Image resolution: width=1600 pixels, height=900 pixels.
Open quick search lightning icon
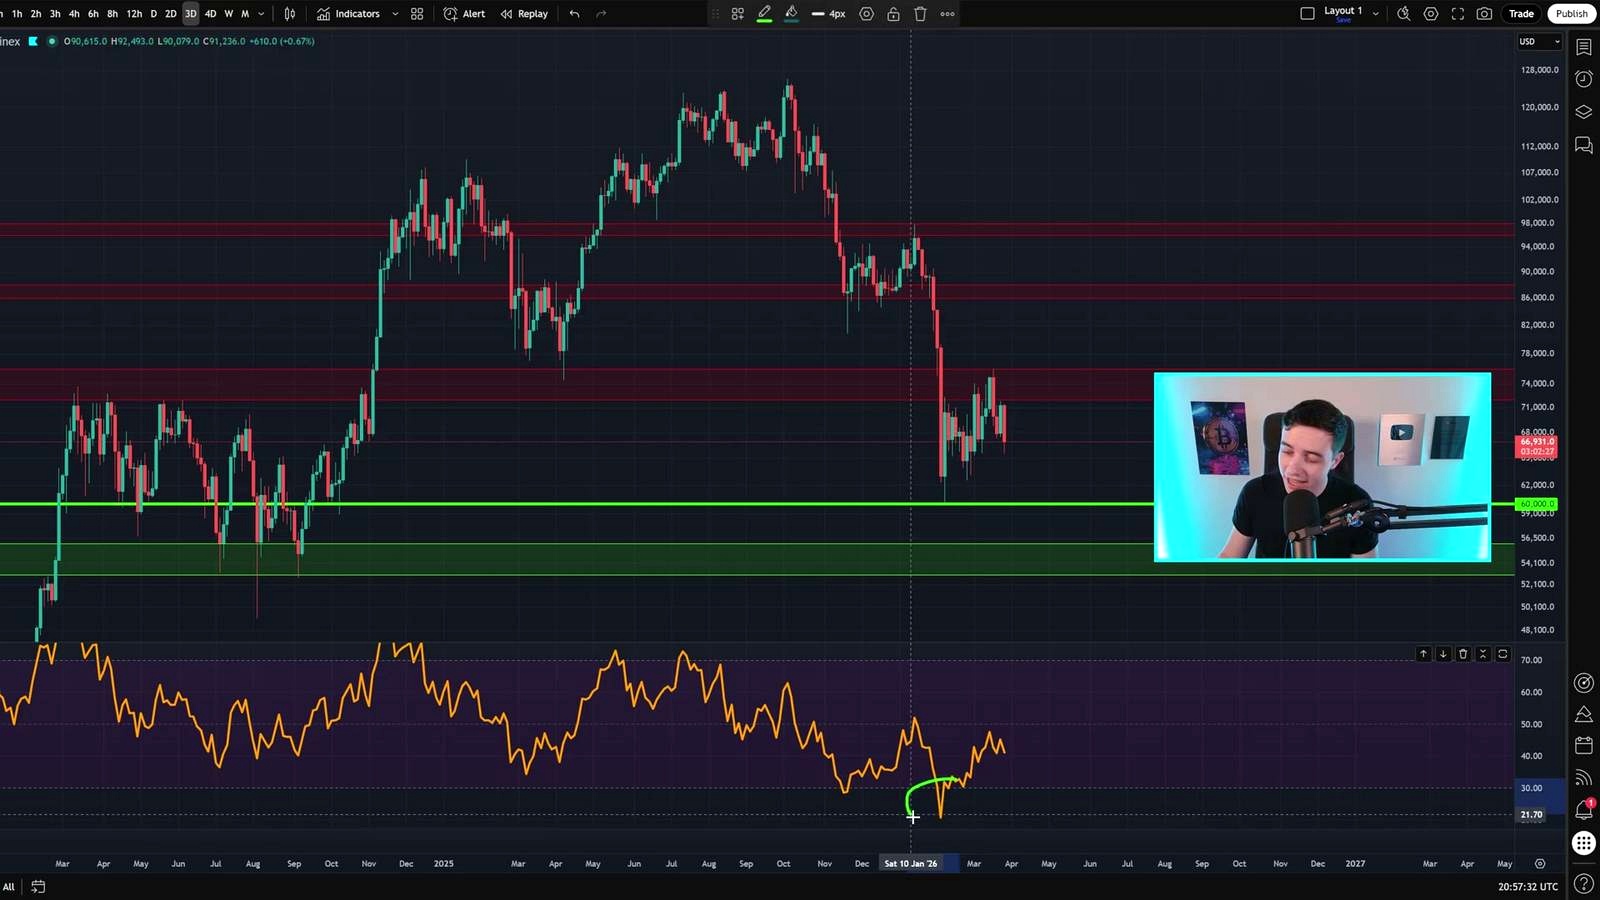coord(1404,14)
